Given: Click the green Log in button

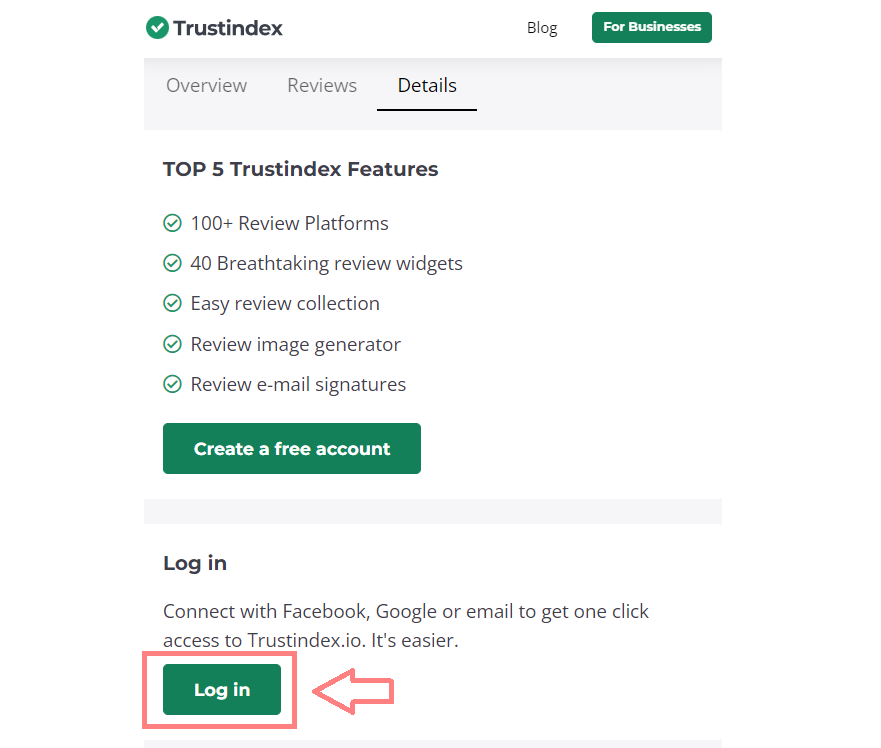Looking at the screenshot, I should pyautogui.click(x=222, y=690).
